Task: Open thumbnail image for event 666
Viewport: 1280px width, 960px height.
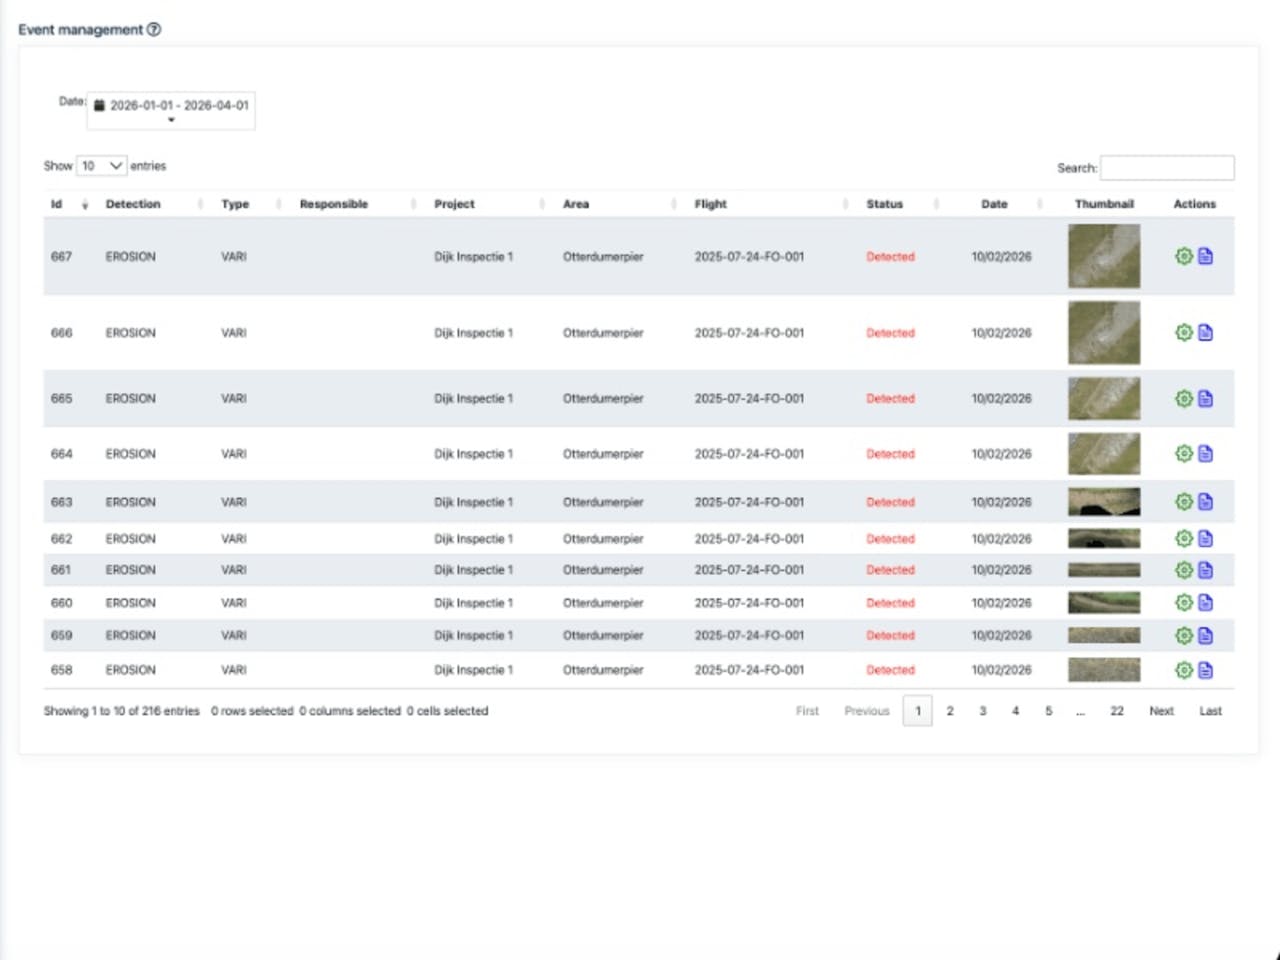Action: coord(1104,332)
